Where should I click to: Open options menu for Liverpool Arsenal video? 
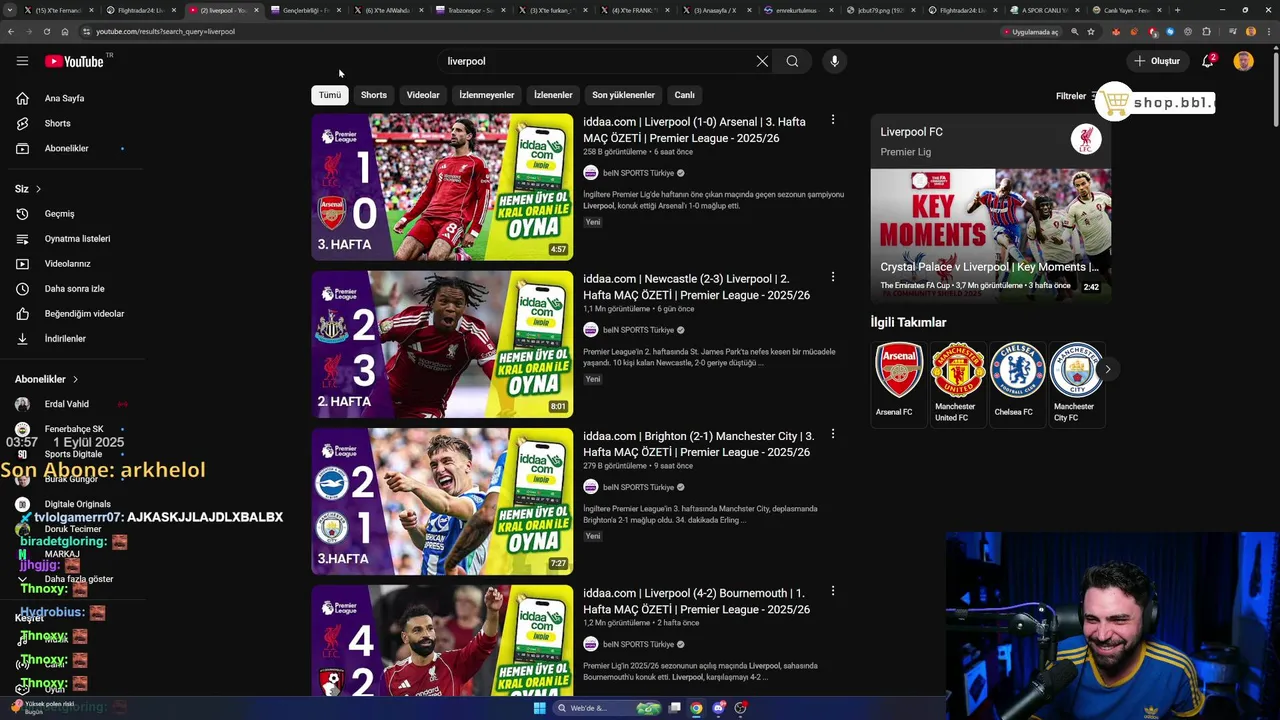[832, 120]
